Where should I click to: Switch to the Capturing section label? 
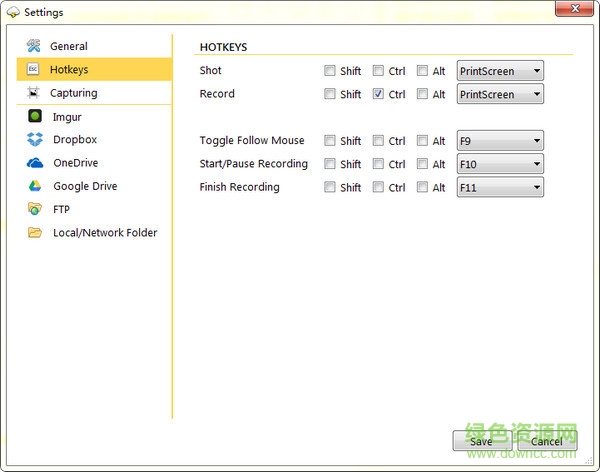74,93
